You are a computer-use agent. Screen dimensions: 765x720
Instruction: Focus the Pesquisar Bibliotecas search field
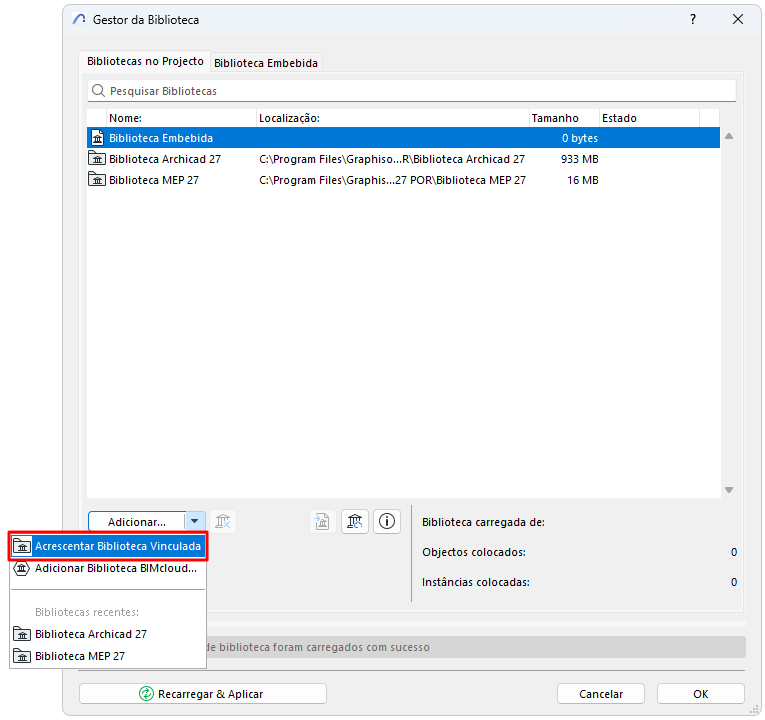(412, 91)
